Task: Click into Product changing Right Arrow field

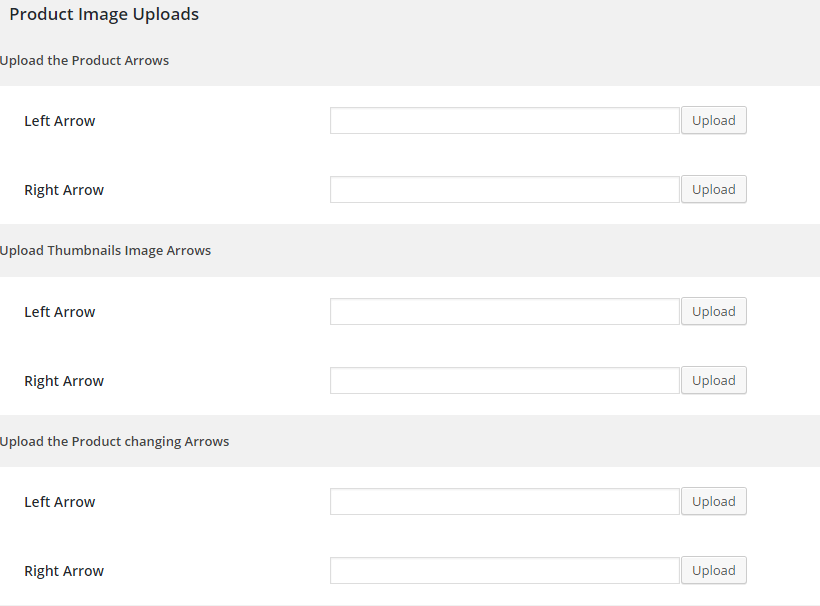Action: point(505,571)
